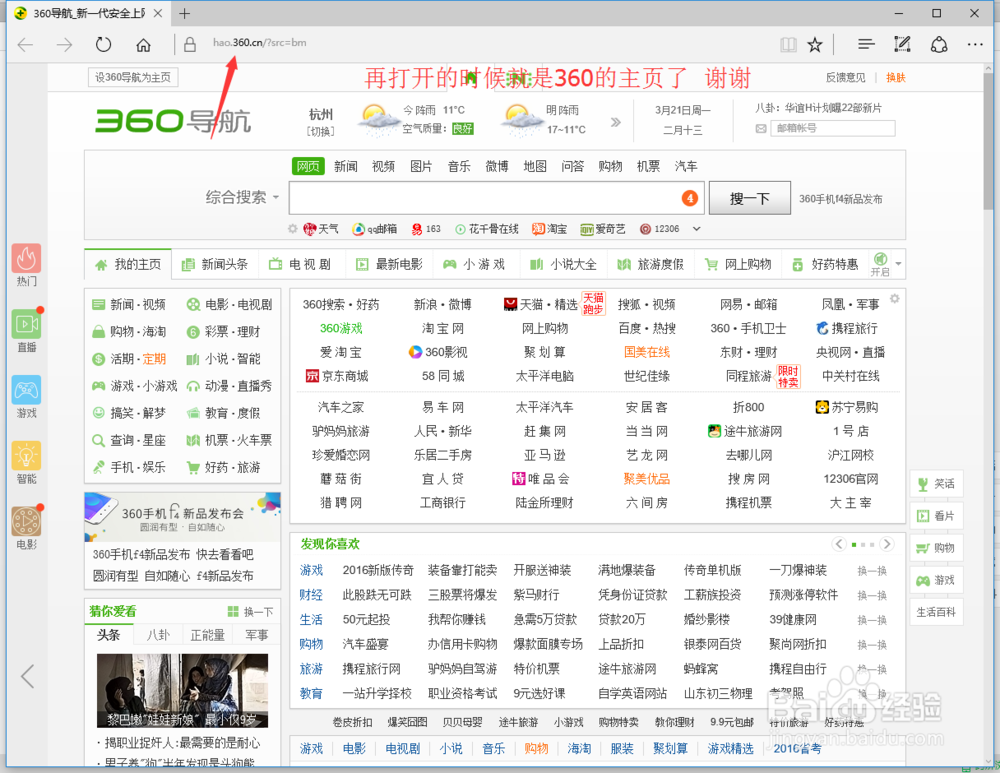Show previous 发现你喜欢 page arrow
This screenshot has height=773, width=1000.
point(839,544)
